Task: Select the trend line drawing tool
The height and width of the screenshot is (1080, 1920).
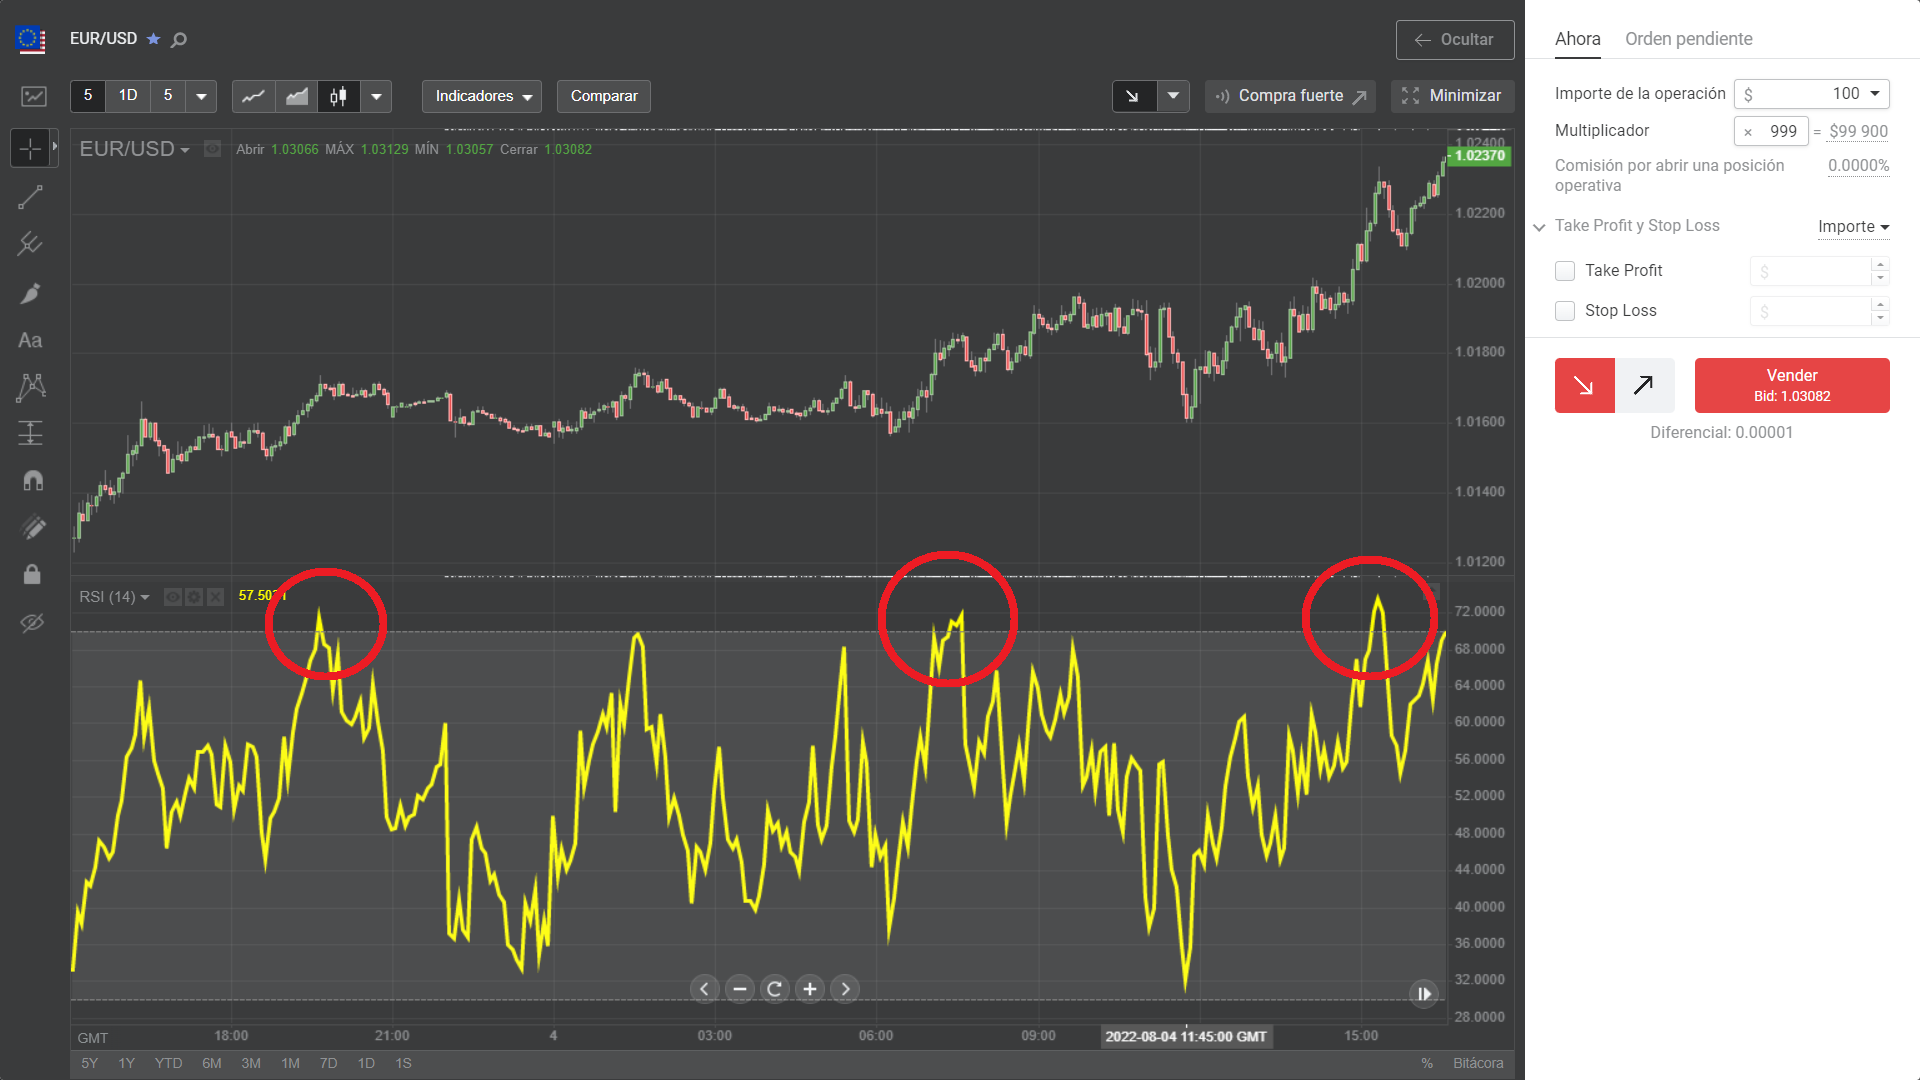Action: point(30,197)
